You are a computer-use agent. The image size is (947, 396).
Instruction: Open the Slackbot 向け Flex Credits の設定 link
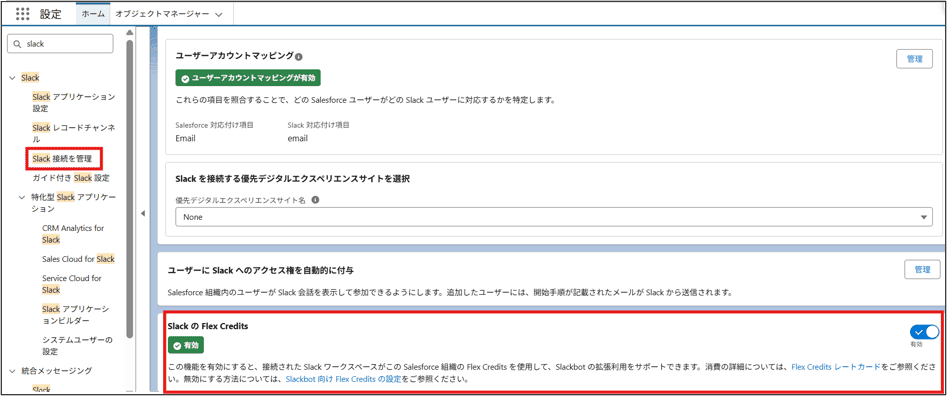coord(343,380)
